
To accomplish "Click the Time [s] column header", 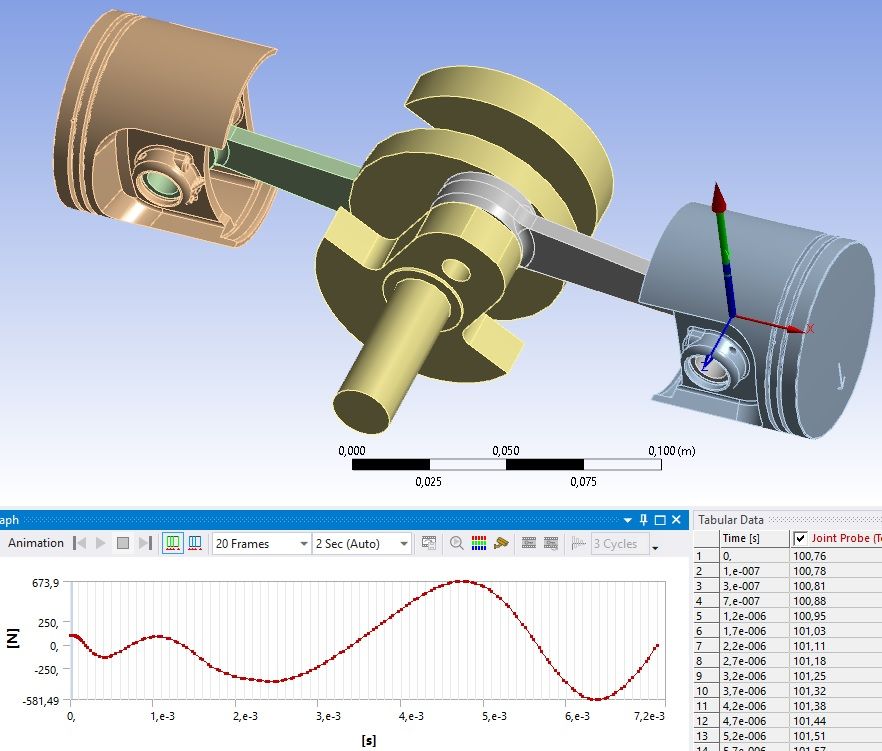I will pyautogui.click(x=740, y=538).
